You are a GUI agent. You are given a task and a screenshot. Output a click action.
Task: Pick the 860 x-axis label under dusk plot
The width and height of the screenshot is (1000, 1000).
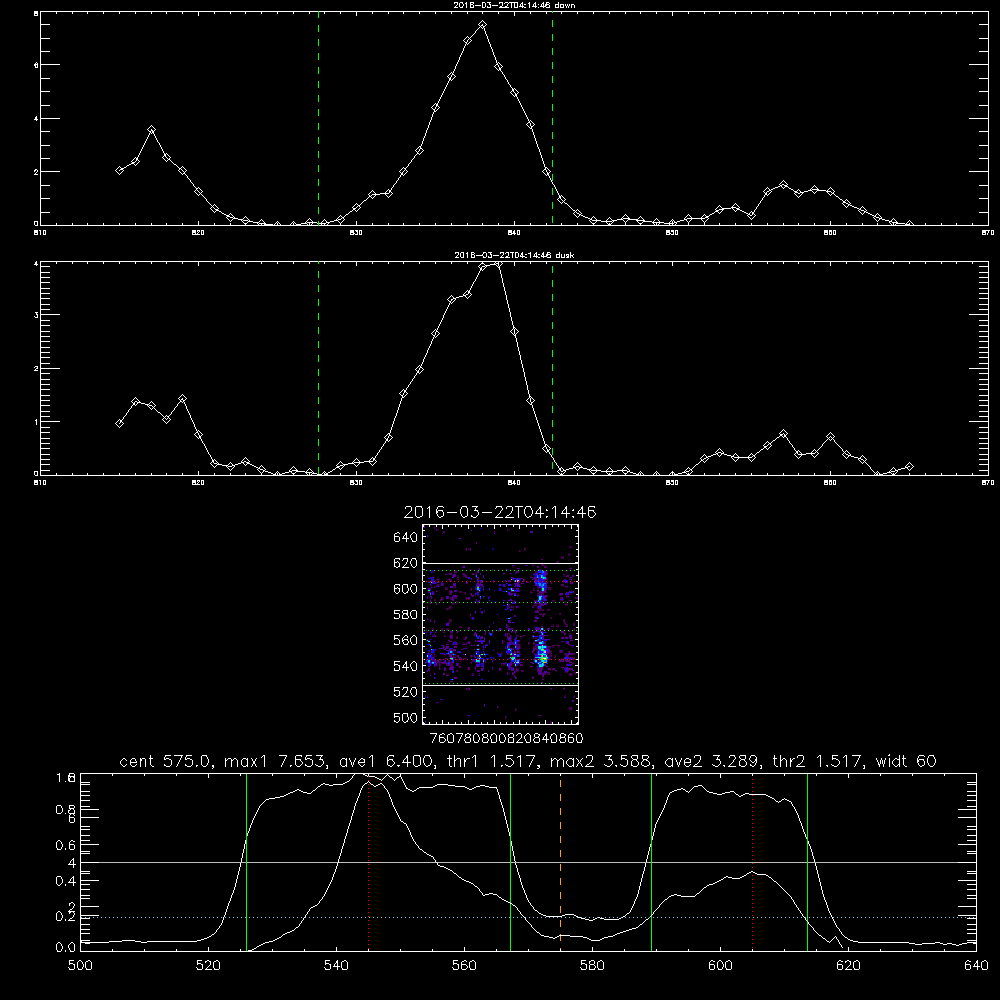(830, 483)
